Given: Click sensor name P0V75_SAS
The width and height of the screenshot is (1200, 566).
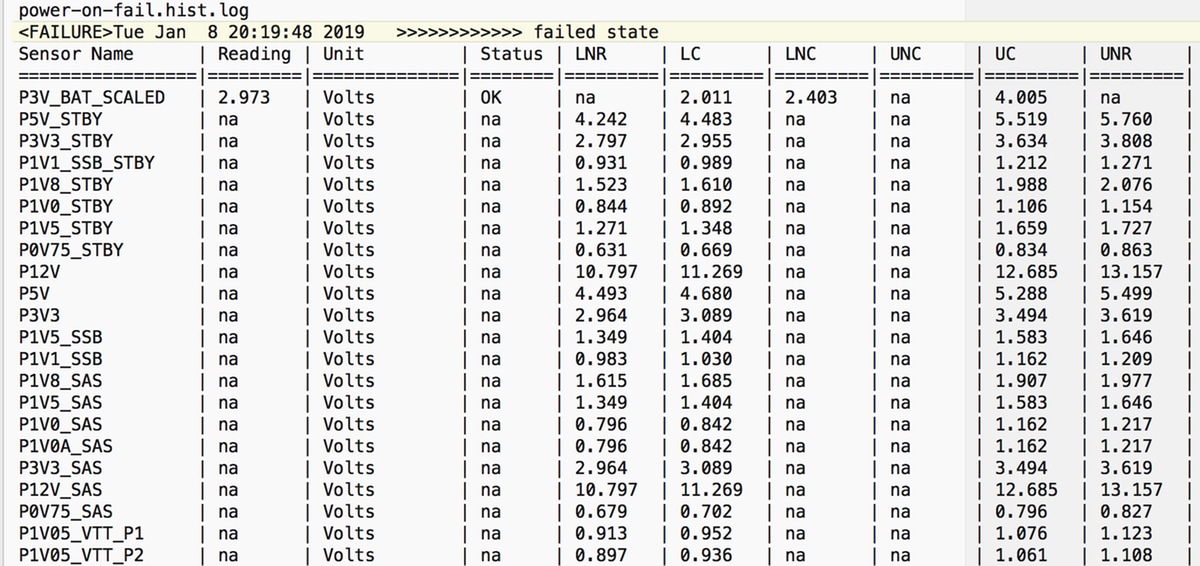Looking at the screenshot, I should tap(66, 511).
